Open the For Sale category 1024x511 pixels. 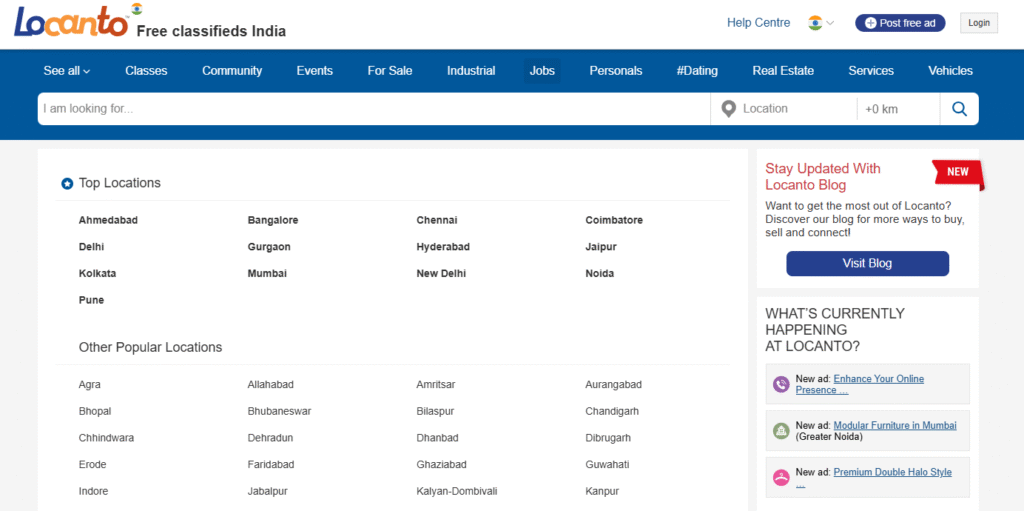390,71
